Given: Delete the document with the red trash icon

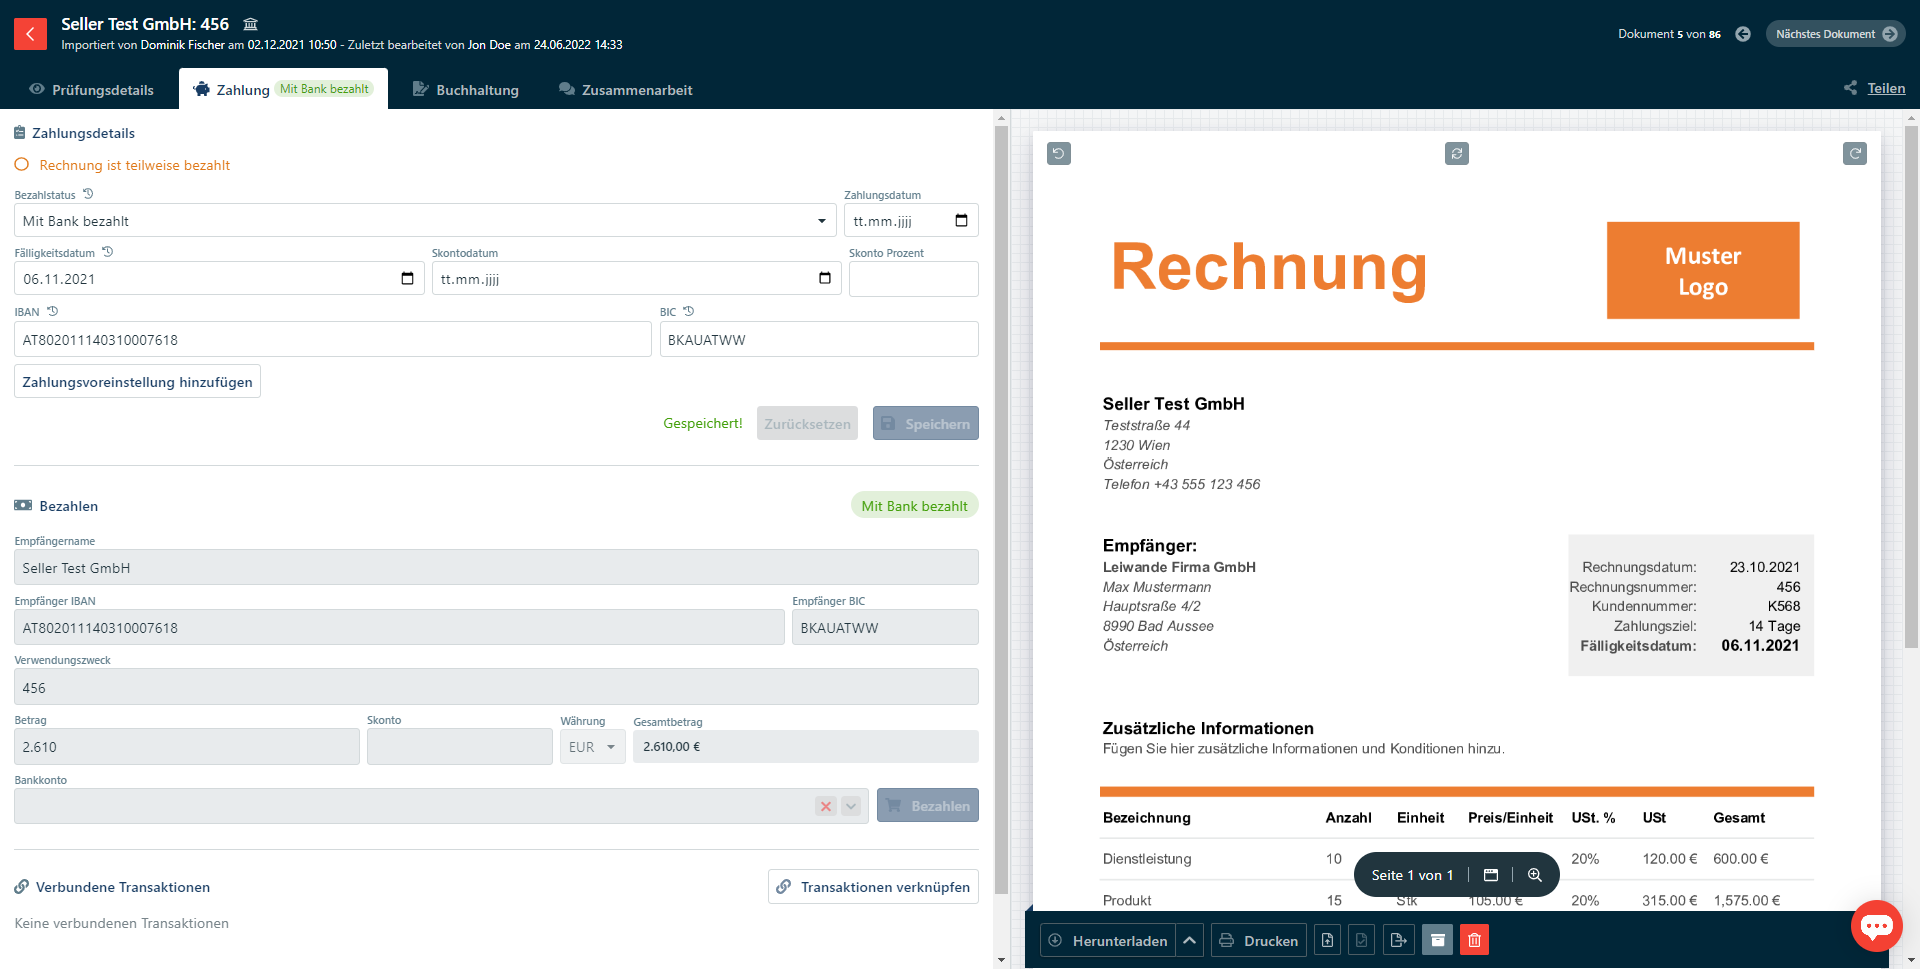Looking at the screenshot, I should (x=1474, y=940).
